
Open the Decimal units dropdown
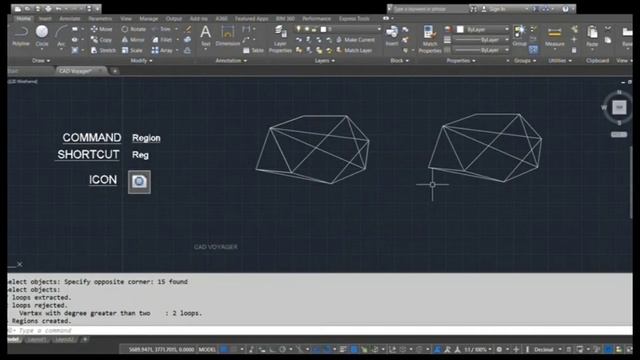[x=560, y=349]
